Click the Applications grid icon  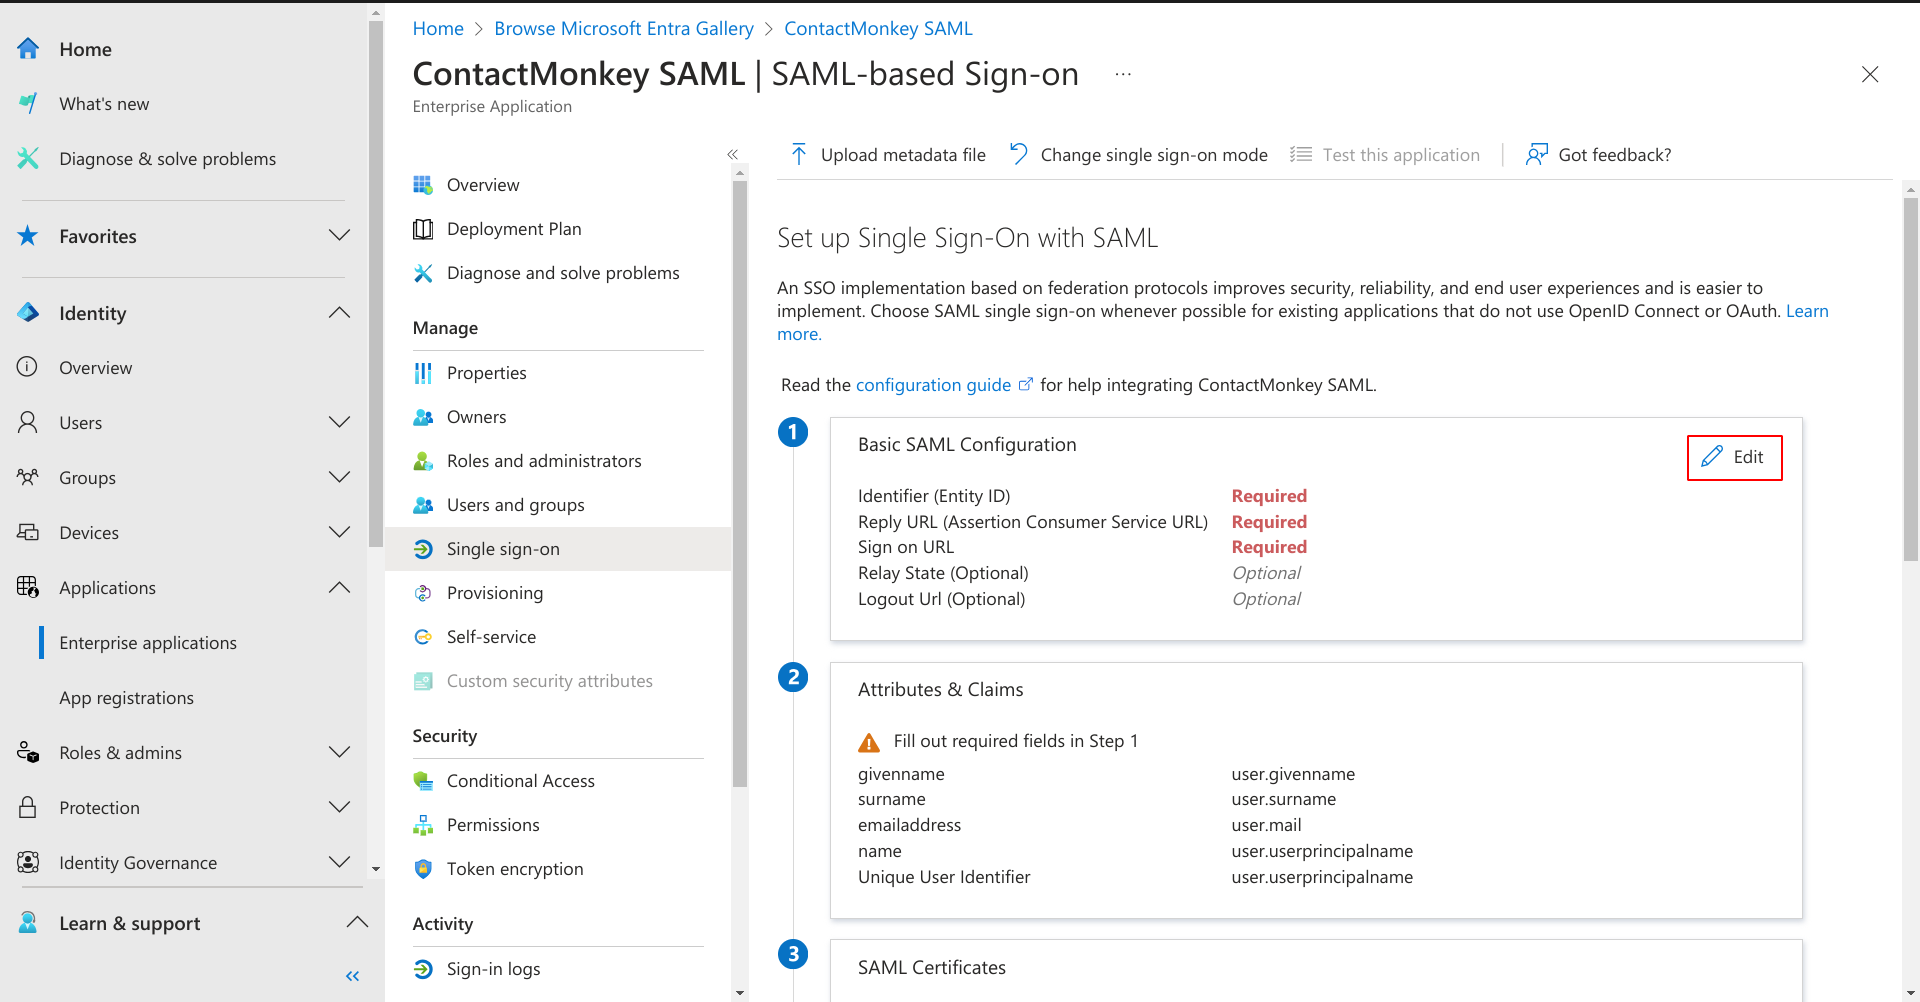point(28,587)
